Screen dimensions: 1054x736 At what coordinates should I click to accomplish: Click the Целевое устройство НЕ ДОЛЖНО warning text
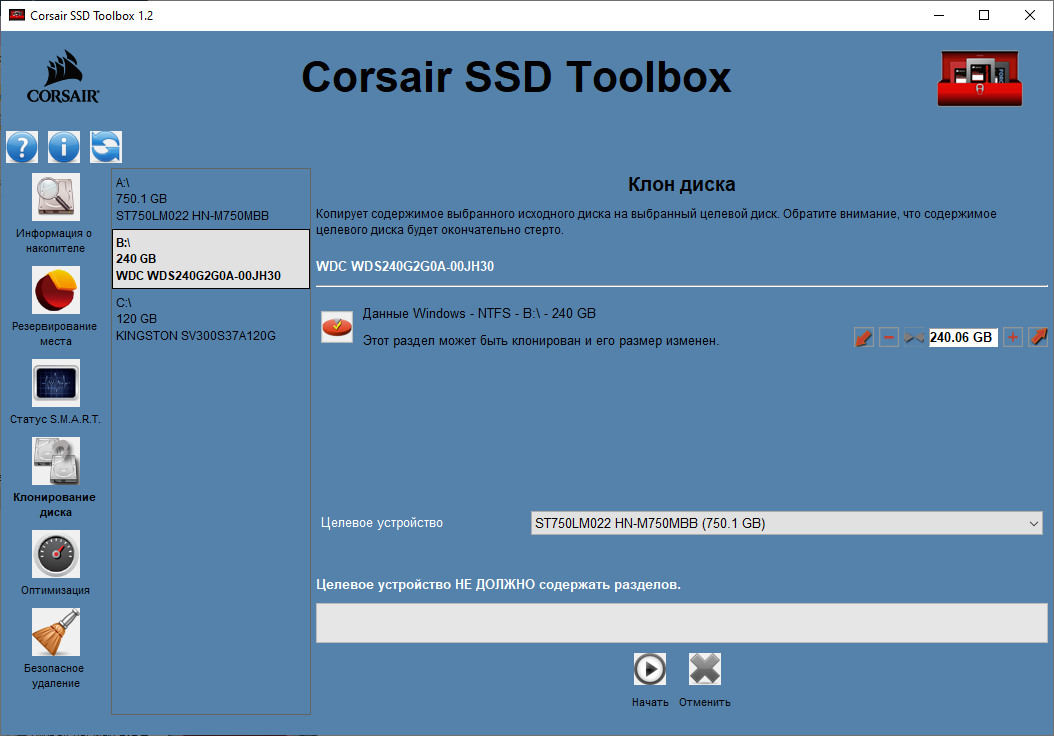(498, 584)
